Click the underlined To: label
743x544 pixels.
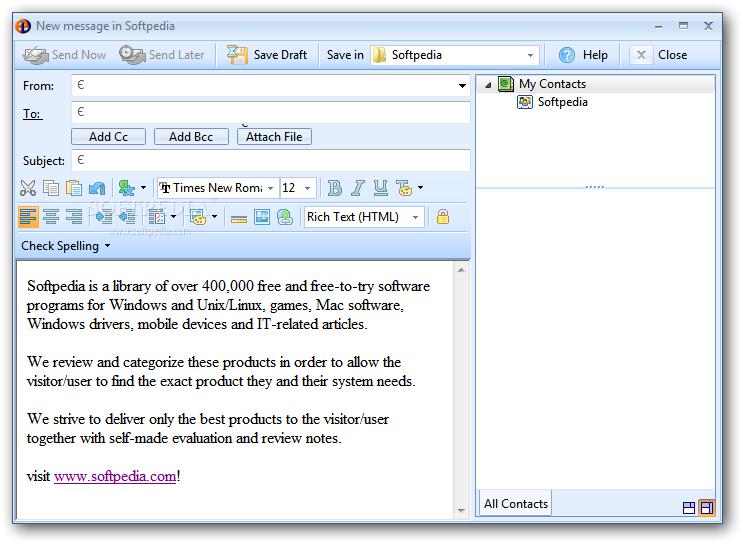[32, 114]
